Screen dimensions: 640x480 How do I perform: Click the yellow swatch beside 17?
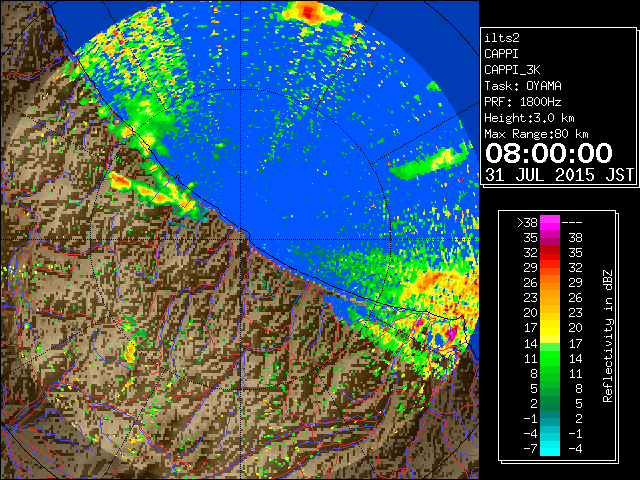[550, 328]
